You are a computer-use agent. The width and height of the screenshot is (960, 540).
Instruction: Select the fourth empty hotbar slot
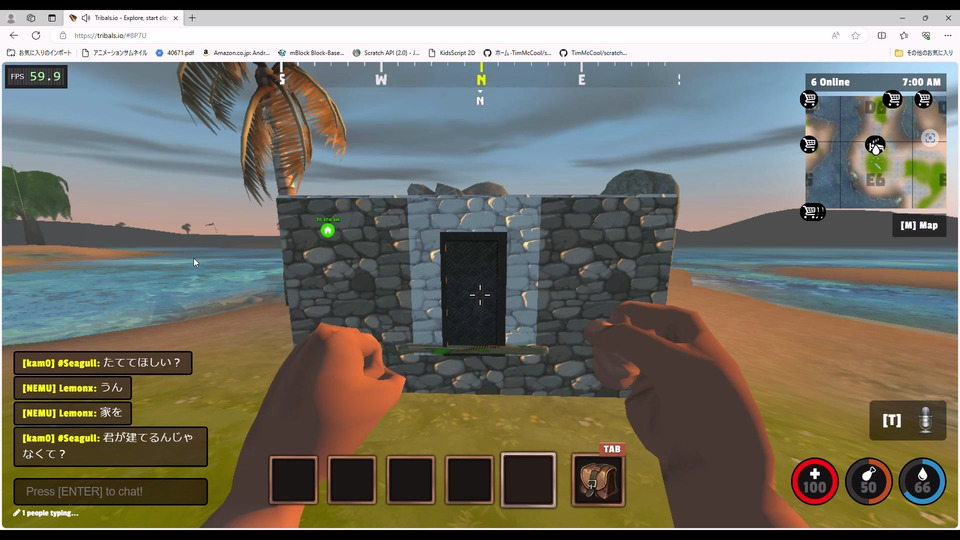(x=469, y=479)
